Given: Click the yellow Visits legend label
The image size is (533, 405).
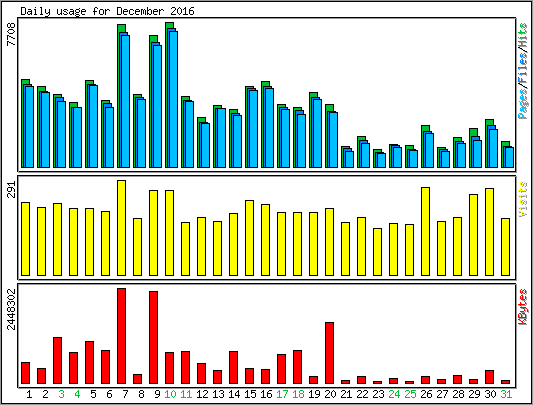Looking at the screenshot, I should (x=523, y=199).
